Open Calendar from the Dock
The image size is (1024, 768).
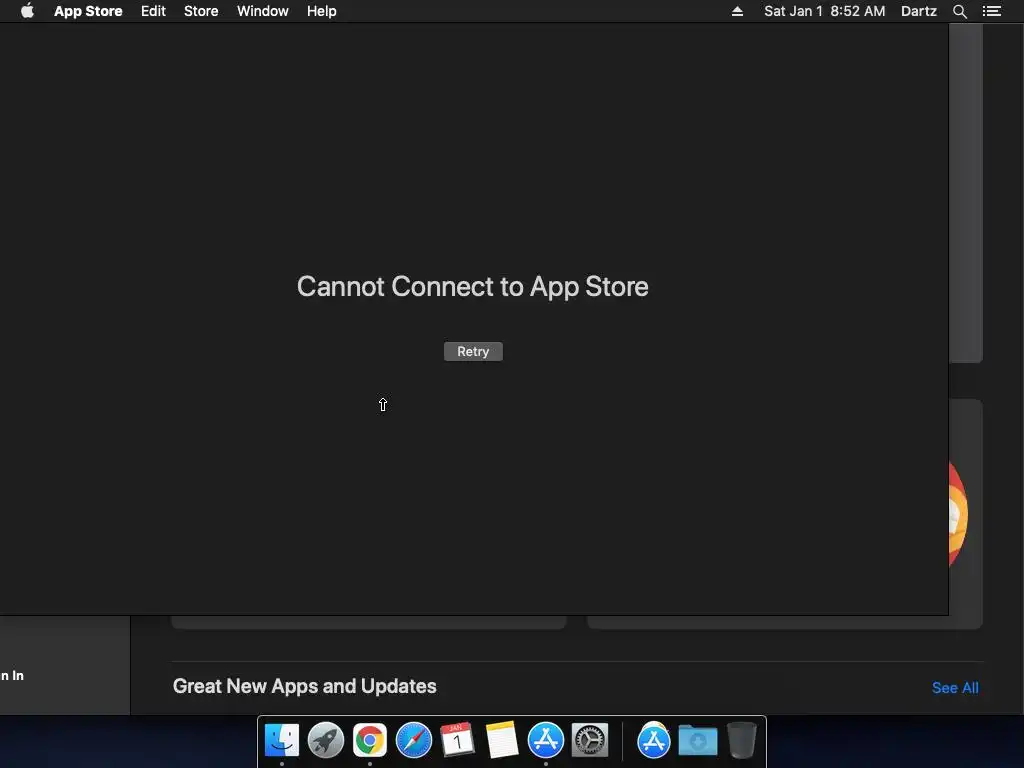(x=458, y=741)
